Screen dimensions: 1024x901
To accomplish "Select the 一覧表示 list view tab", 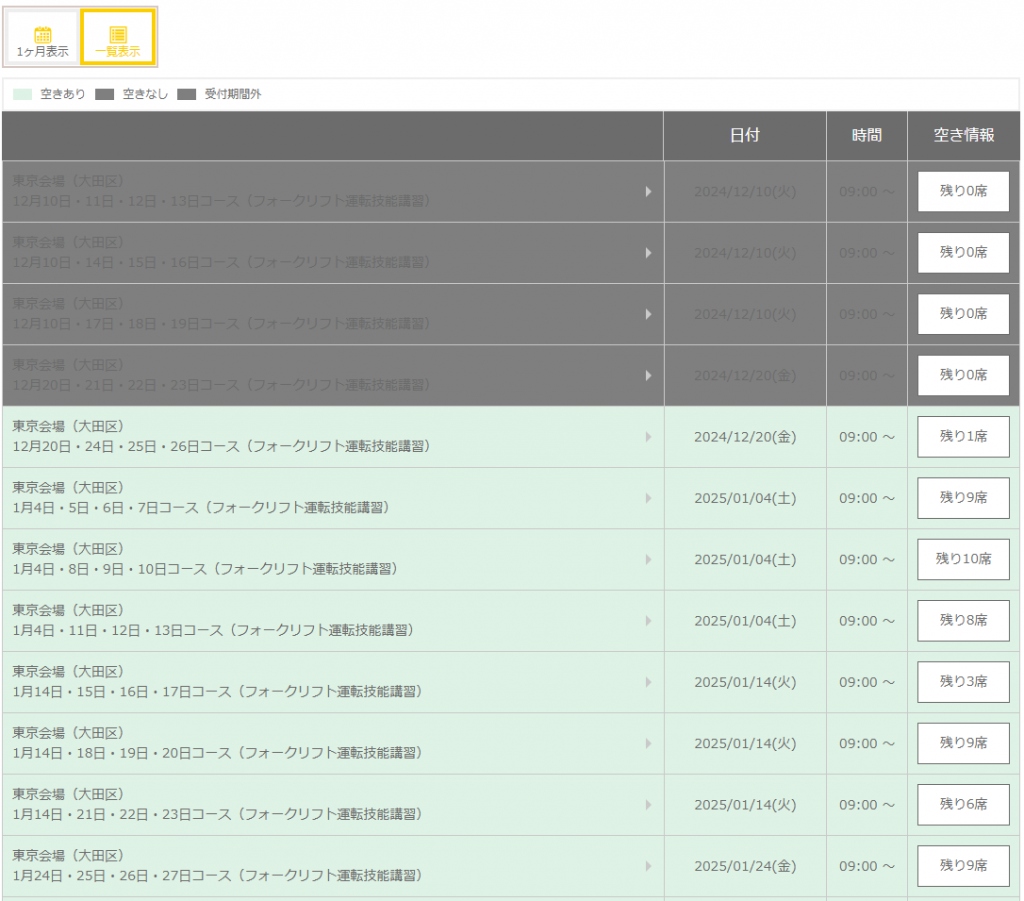I will [117, 38].
